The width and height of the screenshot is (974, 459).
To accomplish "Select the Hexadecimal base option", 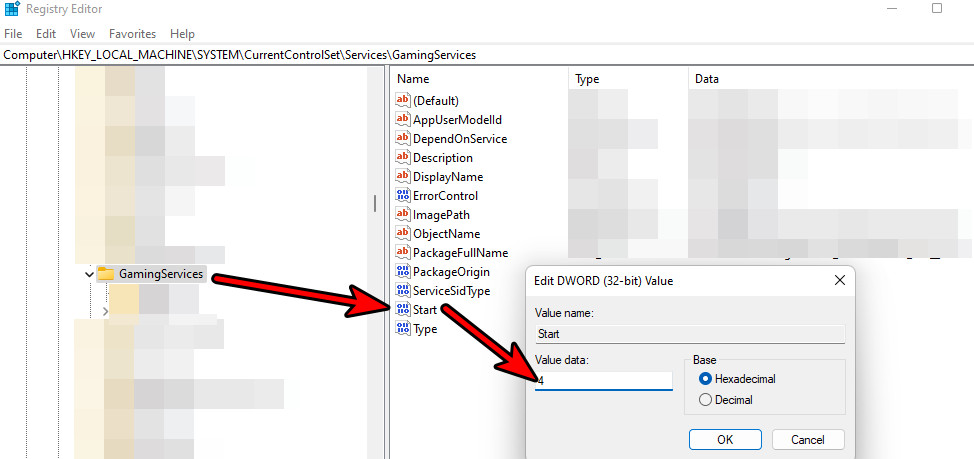I will pos(737,378).
